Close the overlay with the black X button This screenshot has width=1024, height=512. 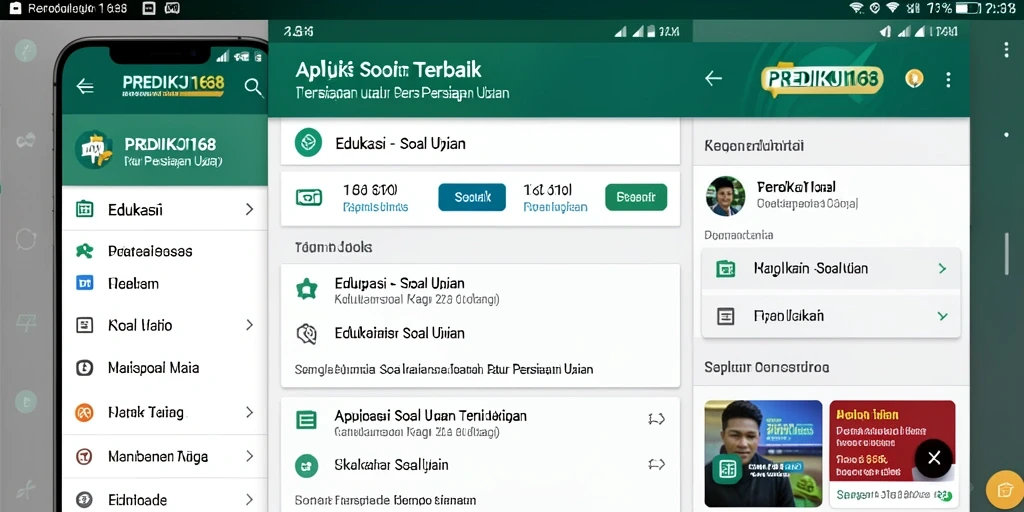pyautogui.click(x=934, y=458)
